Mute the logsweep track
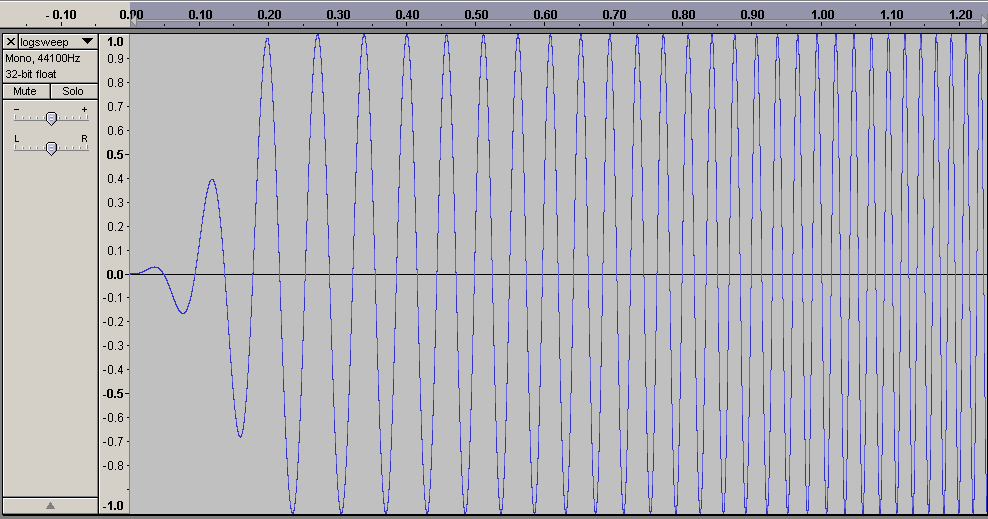Viewport: 988px width, 519px height. (x=25, y=91)
